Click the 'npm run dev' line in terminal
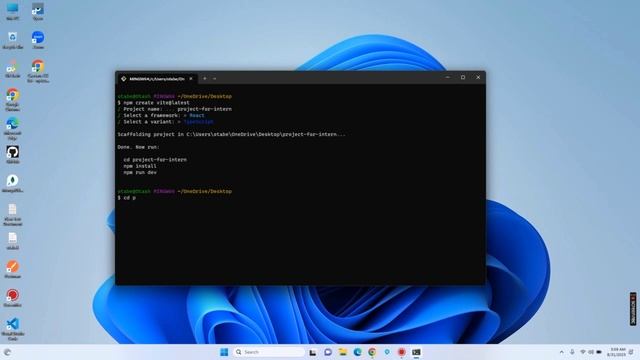640x360 pixels. pyautogui.click(x=140, y=173)
